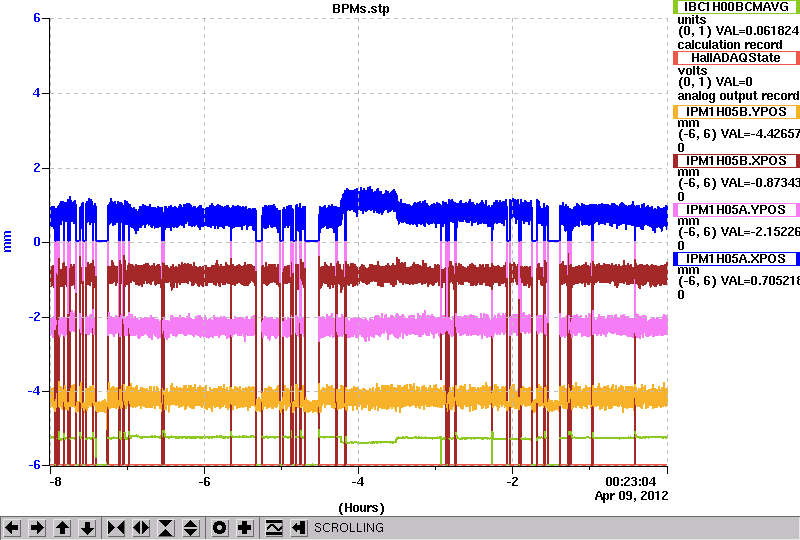The height and width of the screenshot is (540, 800).
Task: Select the HallADAQState curve legend label
Action: coord(736,58)
